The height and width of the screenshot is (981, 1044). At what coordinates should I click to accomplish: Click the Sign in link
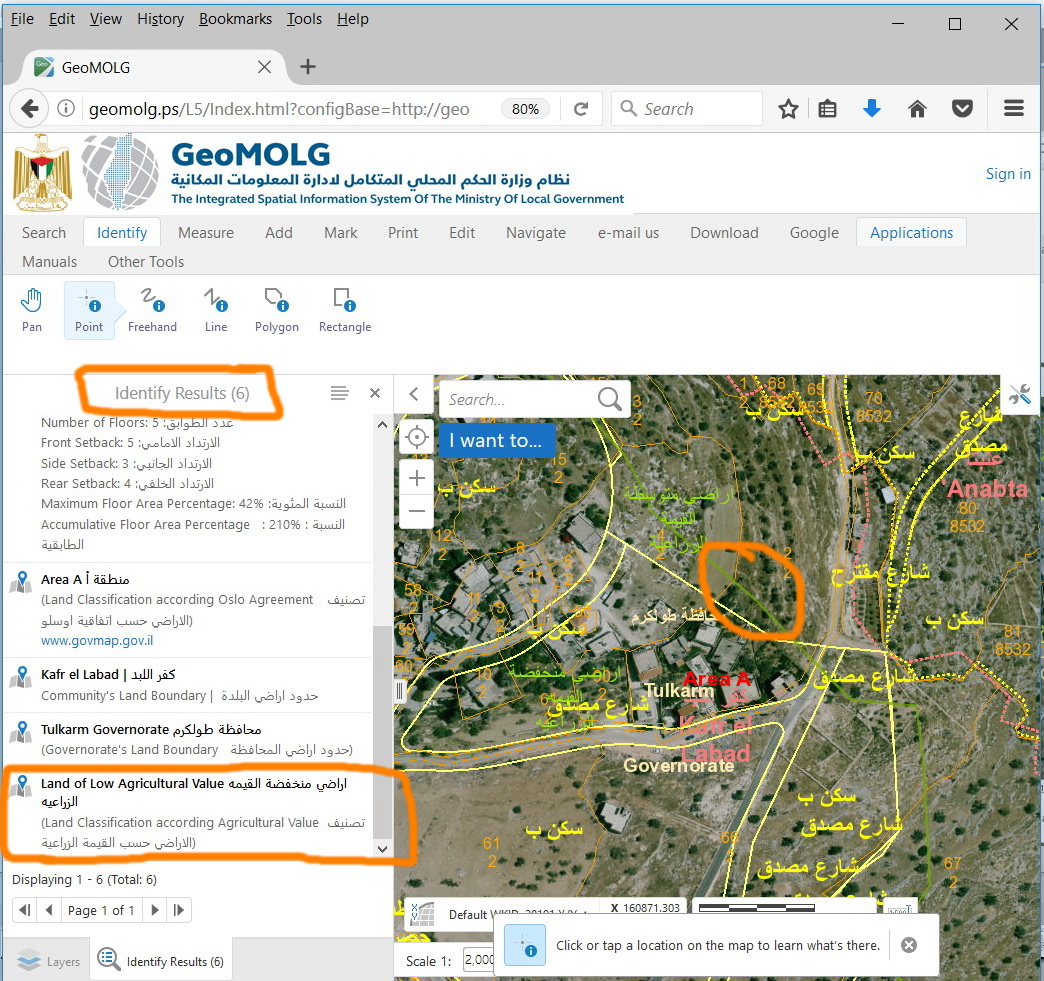pos(1007,174)
